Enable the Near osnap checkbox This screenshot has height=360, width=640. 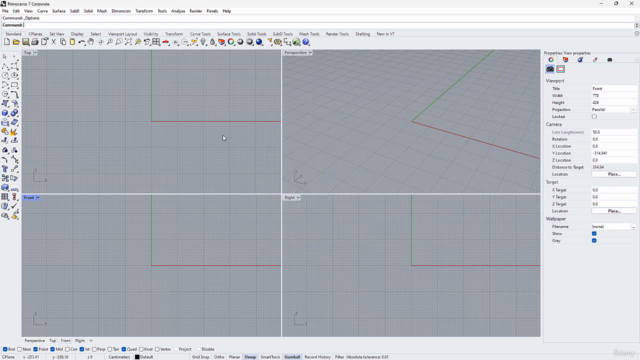20,349
